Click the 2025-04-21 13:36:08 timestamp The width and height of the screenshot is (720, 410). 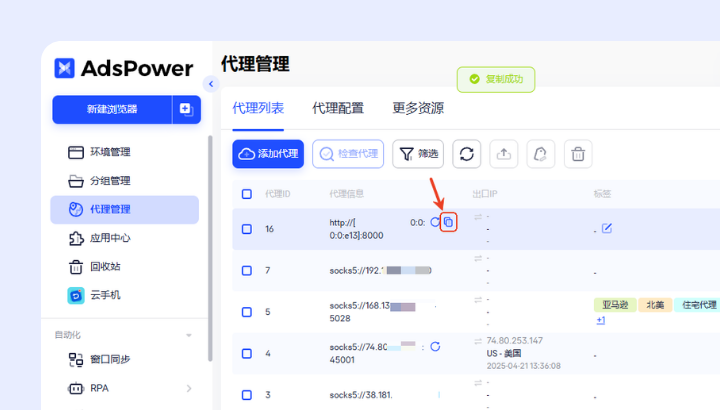(523, 366)
